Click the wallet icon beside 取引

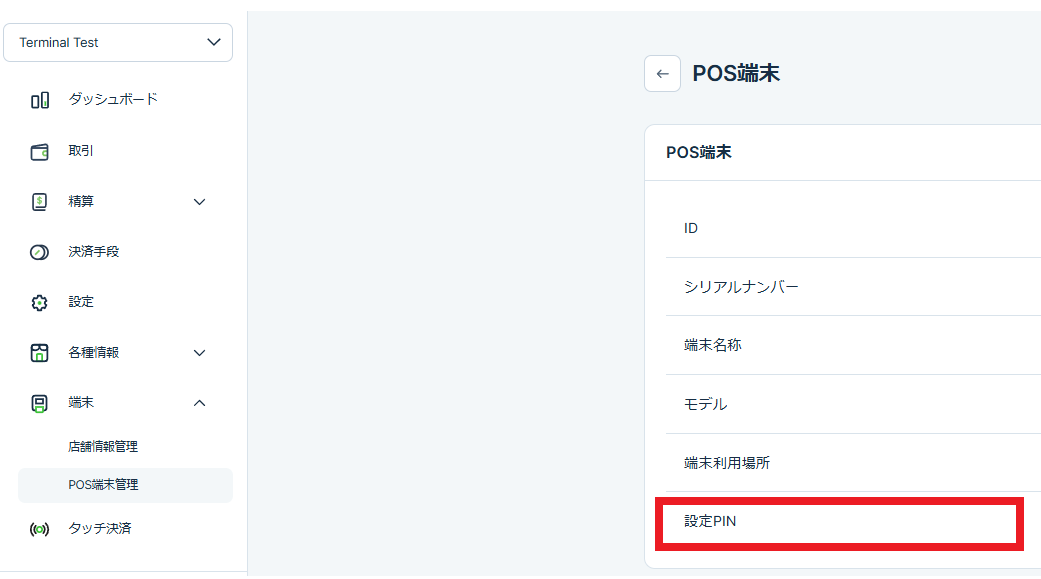click(40, 152)
